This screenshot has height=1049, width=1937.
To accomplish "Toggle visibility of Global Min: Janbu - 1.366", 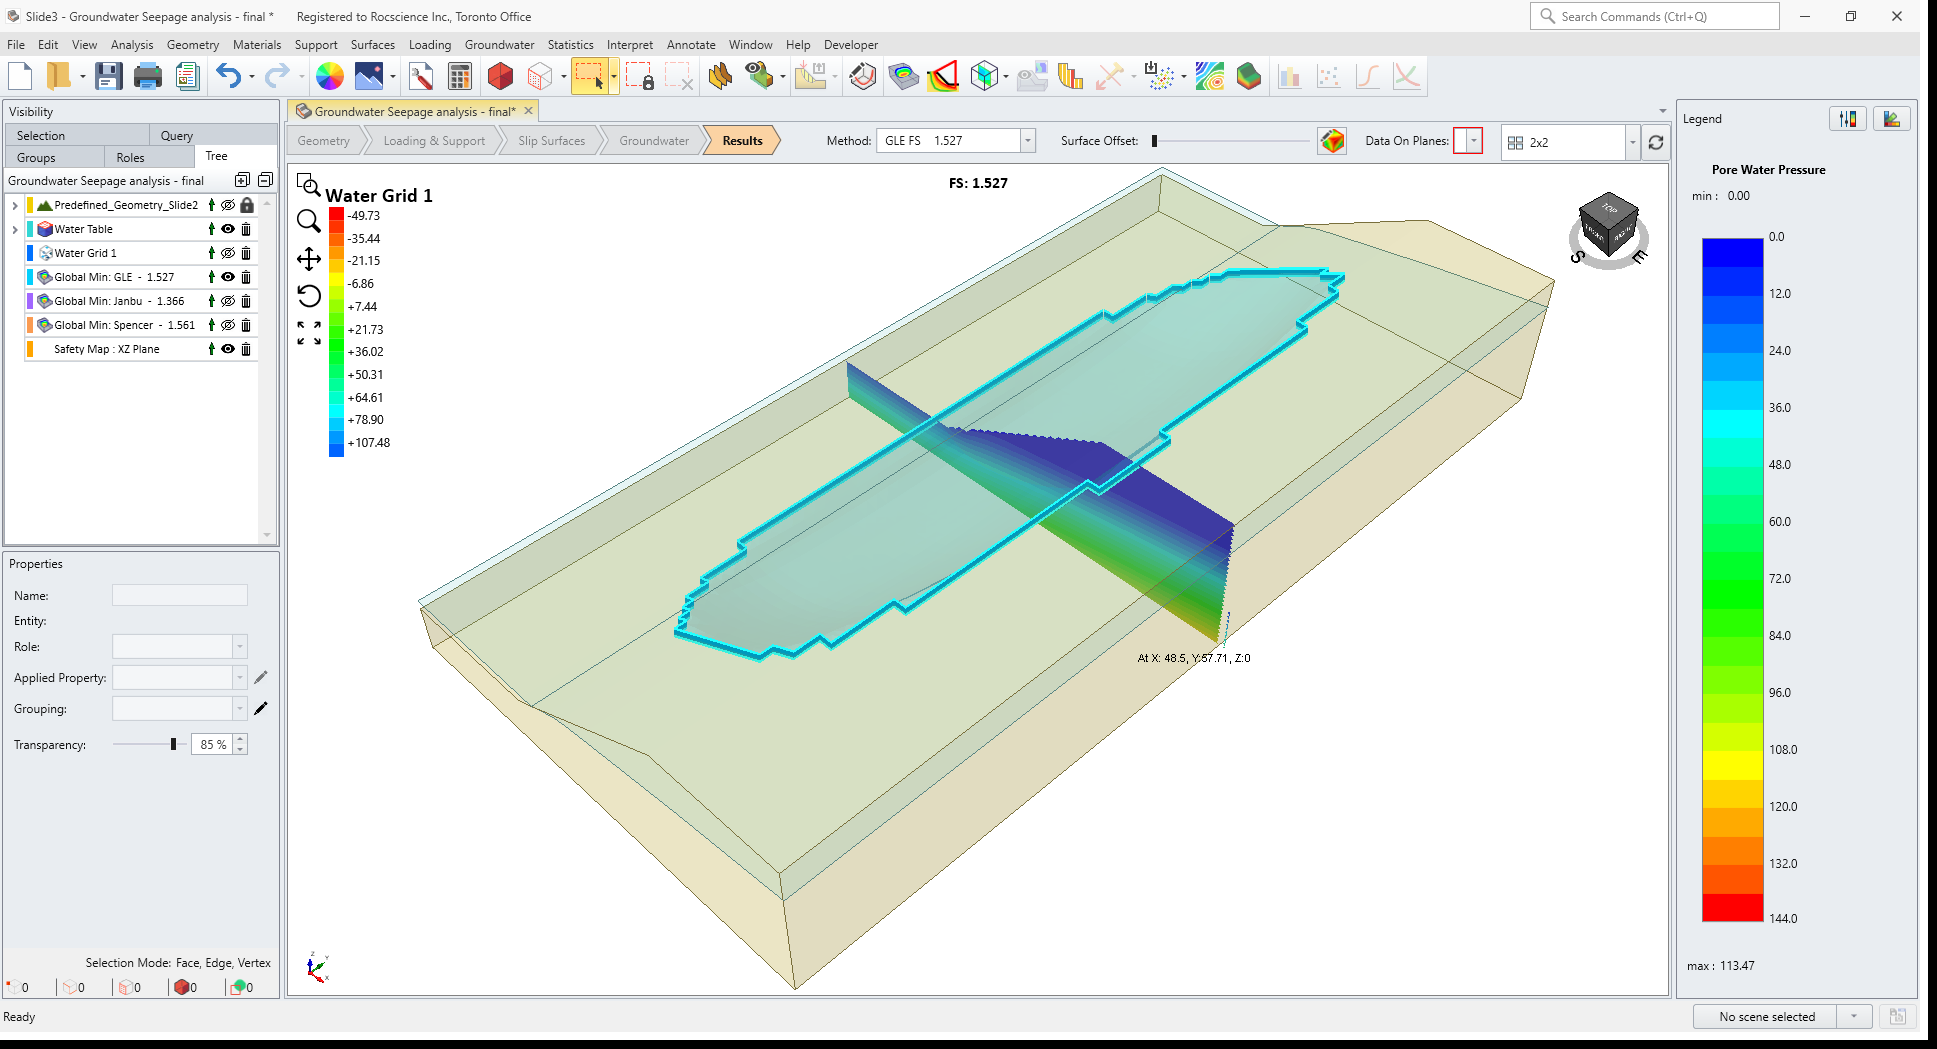I will (x=227, y=301).
